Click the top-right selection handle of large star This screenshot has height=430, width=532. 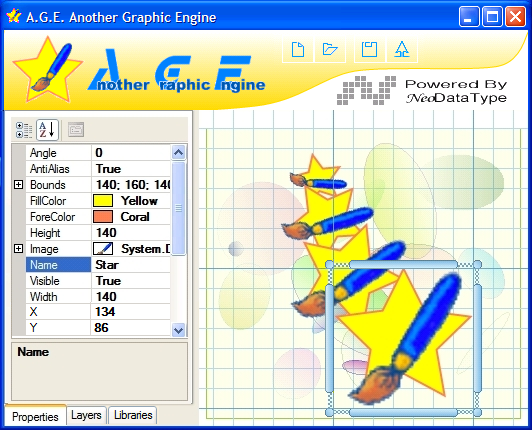point(477,264)
